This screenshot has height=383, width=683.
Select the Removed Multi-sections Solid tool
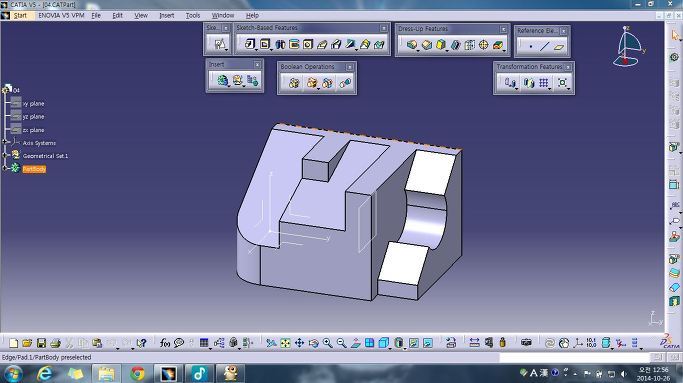[x=379, y=44]
